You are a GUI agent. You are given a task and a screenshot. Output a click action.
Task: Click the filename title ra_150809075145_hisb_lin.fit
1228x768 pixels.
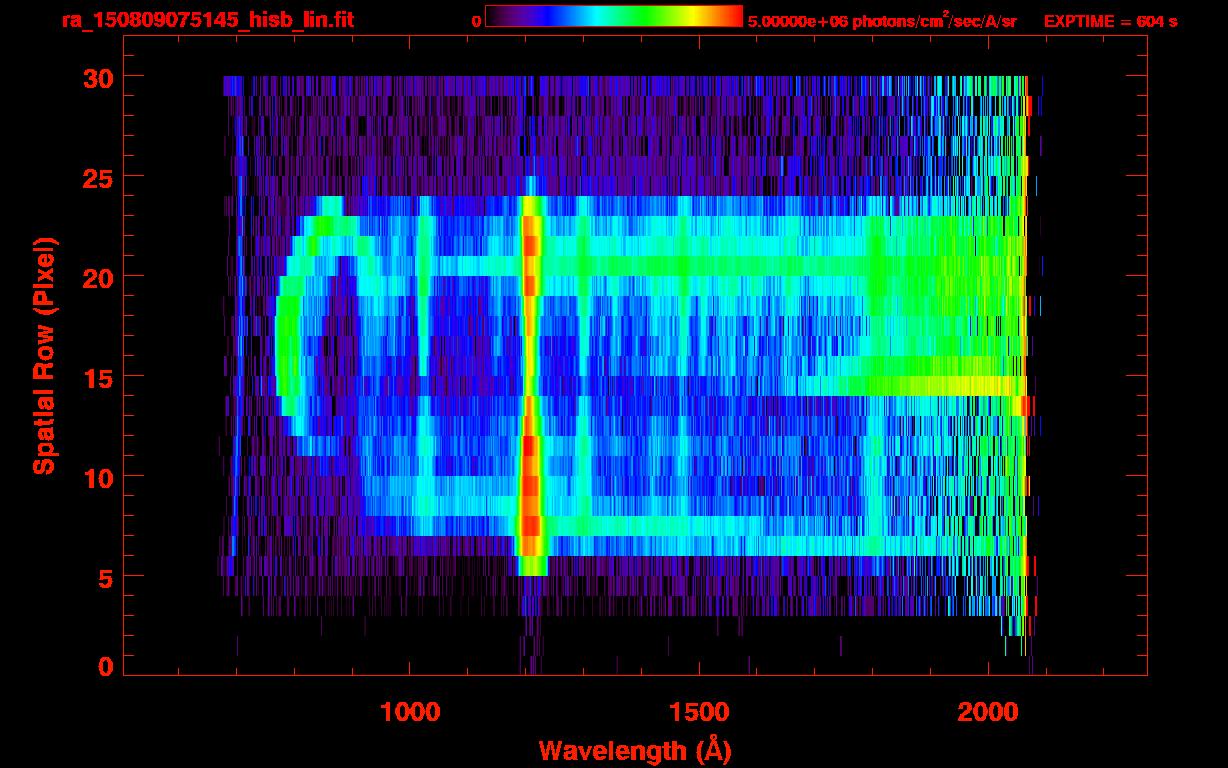coord(207,19)
